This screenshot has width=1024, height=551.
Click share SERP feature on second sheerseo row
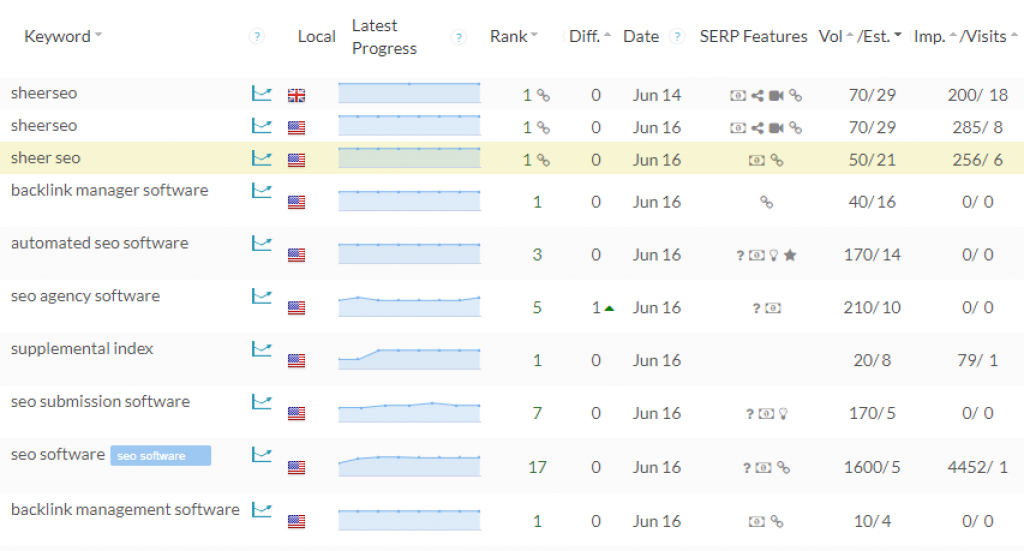click(x=757, y=128)
